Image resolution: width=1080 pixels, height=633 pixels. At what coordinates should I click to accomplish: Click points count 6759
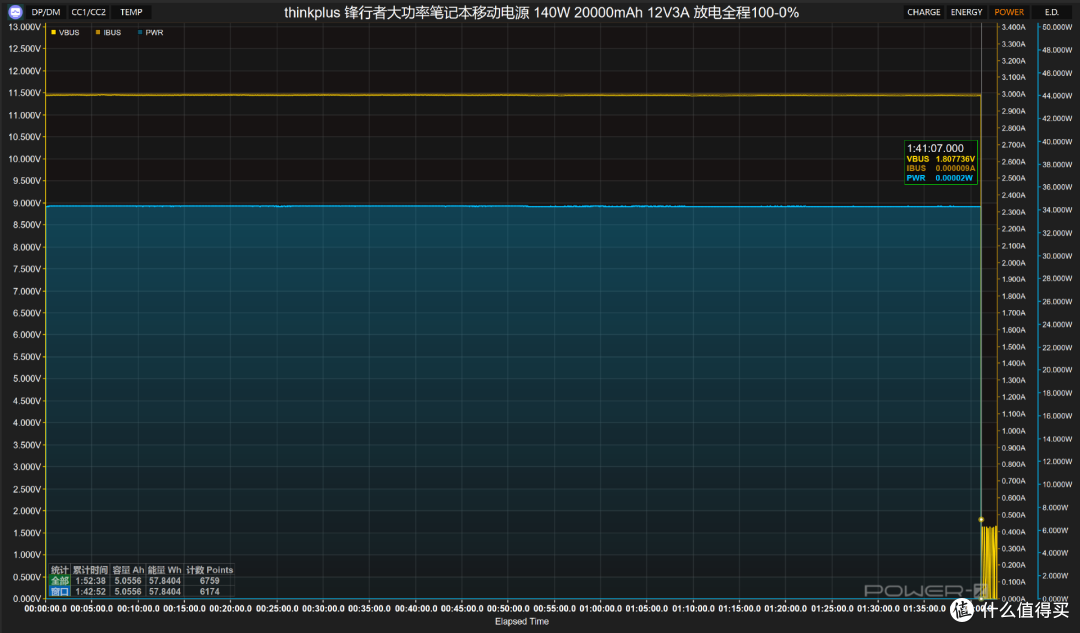coord(209,581)
